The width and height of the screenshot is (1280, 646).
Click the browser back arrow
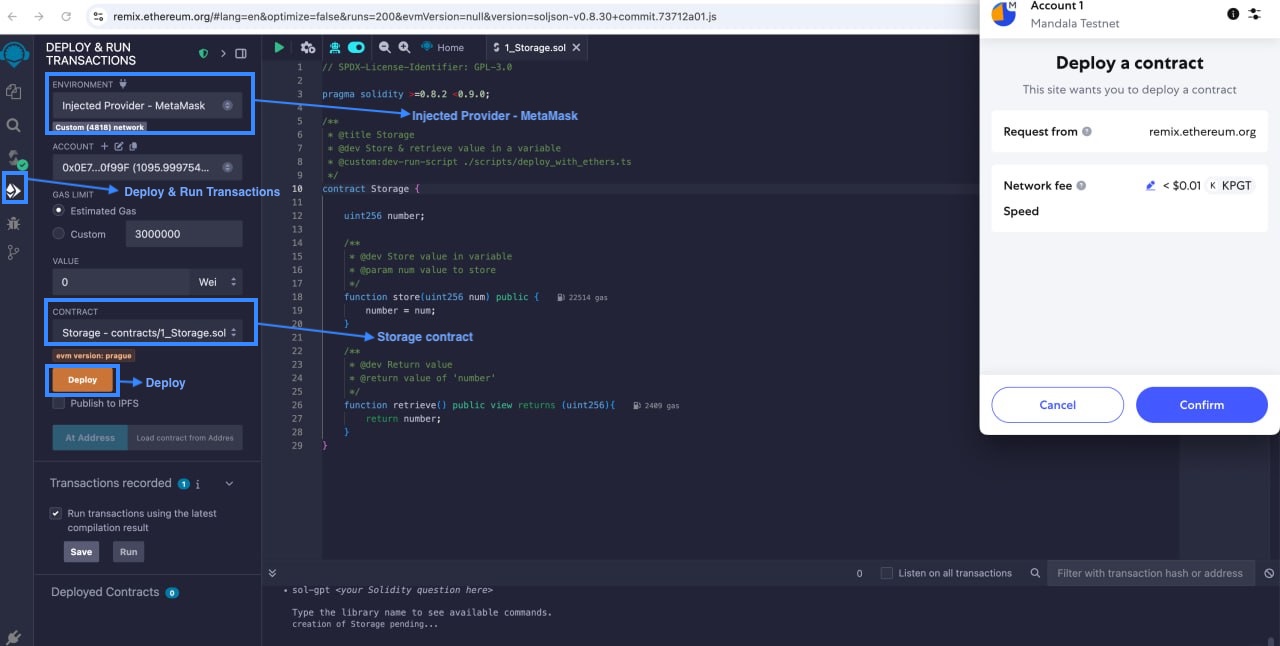pos(14,17)
